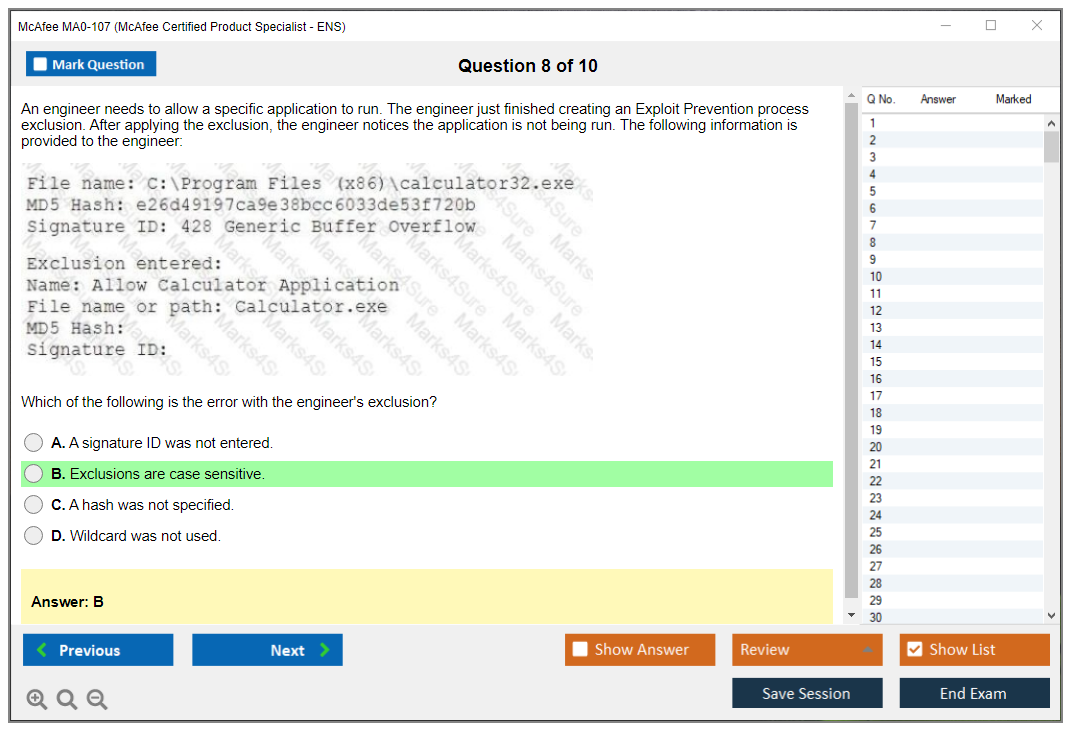This screenshot has width=1075, height=735.
Task: Toggle the Show Answer checkbox
Action: [581, 650]
